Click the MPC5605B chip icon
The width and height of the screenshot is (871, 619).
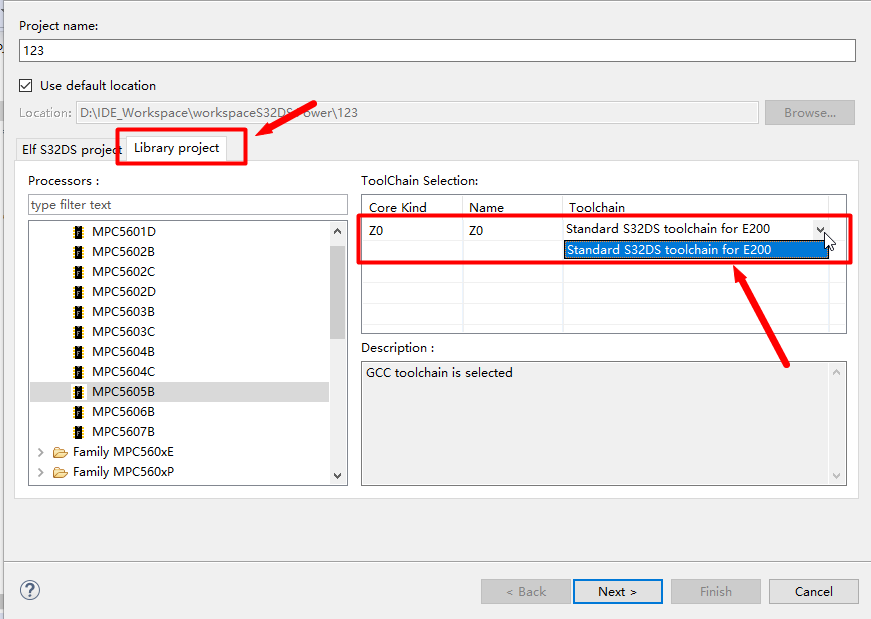click(x=78, y=392)
